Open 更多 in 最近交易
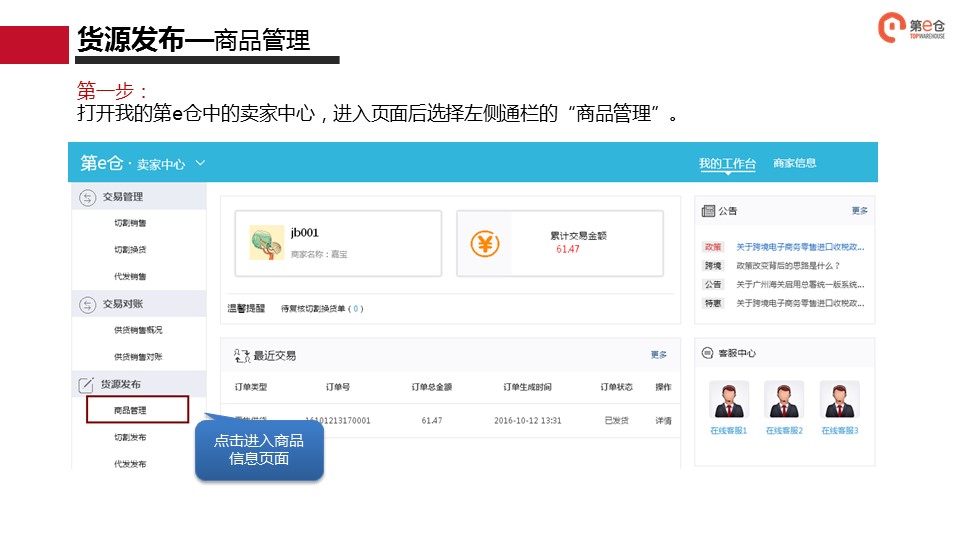Image resolution: width=960 pixels, height=540 pixels. pos(659,354)
